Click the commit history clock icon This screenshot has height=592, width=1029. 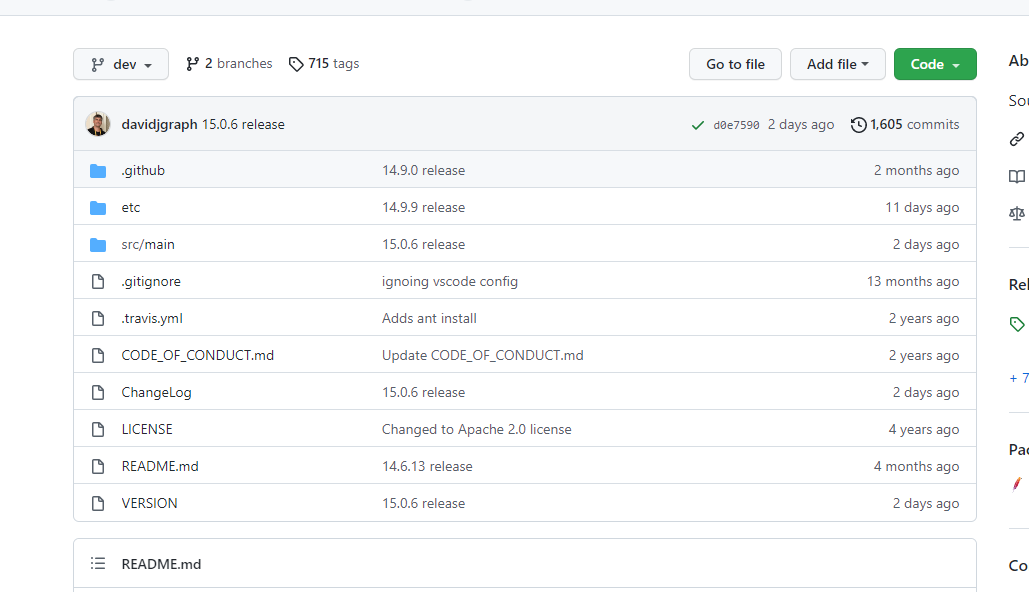pos(858,125)
